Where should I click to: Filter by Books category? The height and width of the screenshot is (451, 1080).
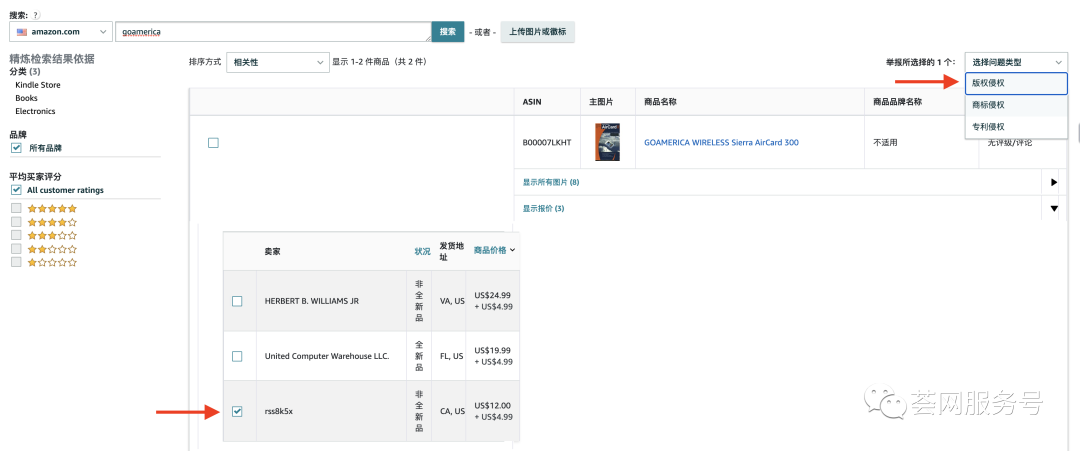(x=26, y=98)
